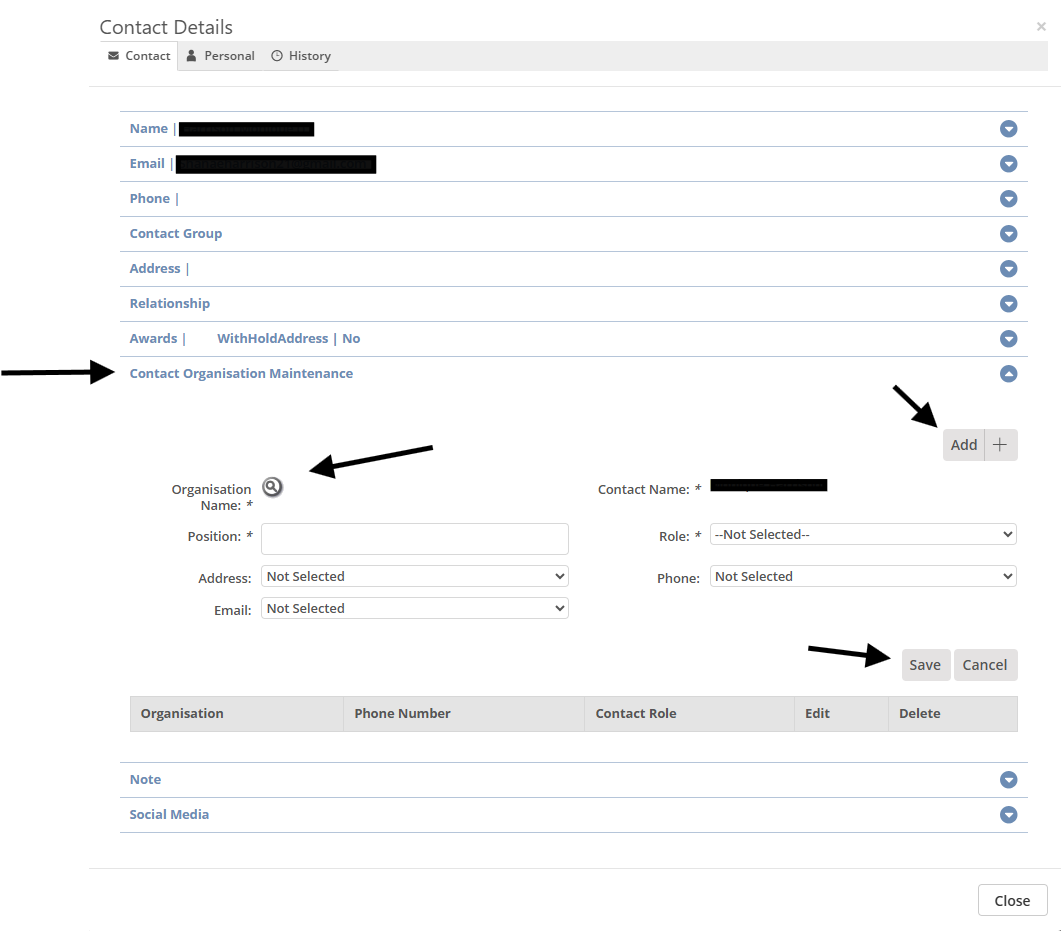Expand the Relationship chevron icon
1061x931 pixels.
pyautogui.click(x=1008, y=304)
